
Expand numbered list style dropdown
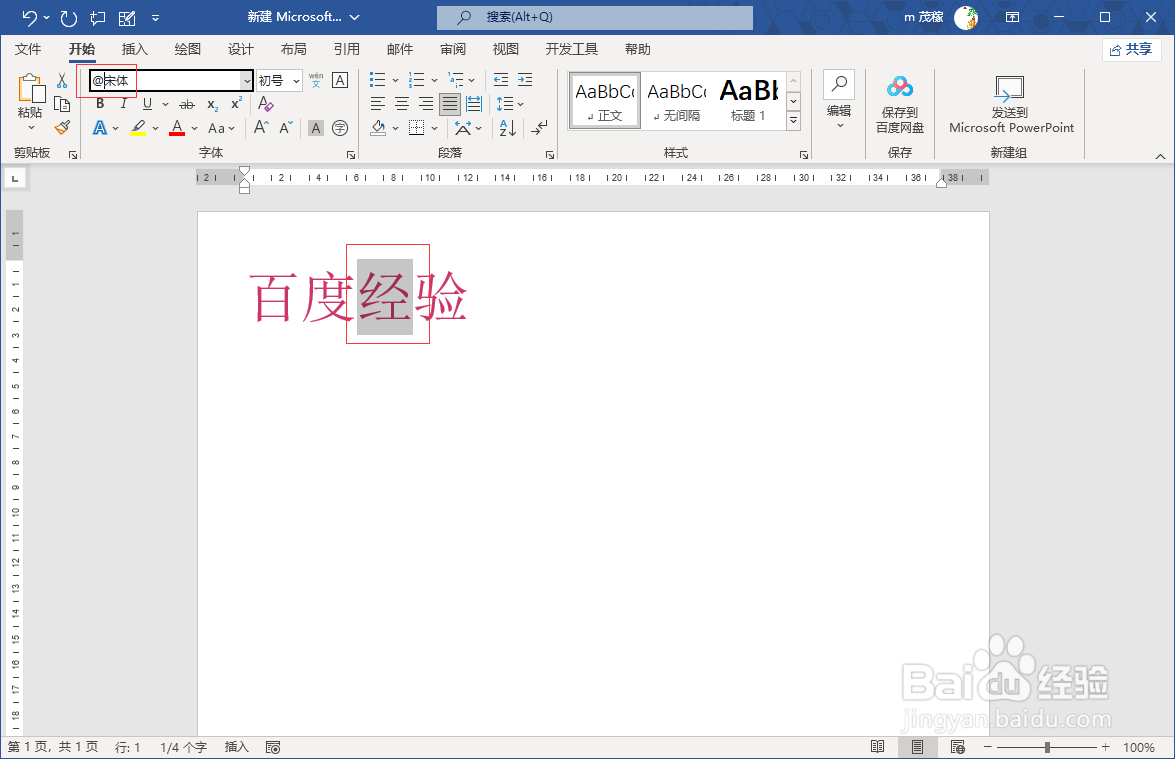[x=435, y=80]
